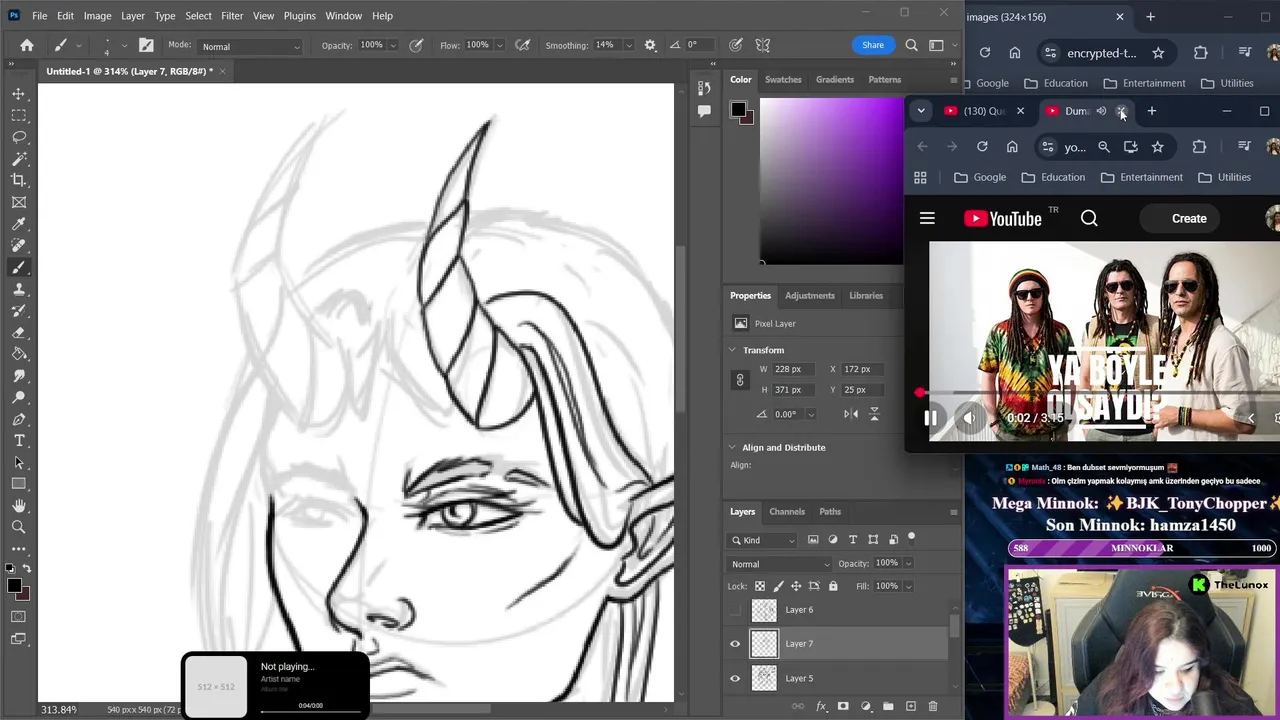1280x720 pixels.
Task: Click the symmetry butterfly icon
Action: pyautogui.click(x=763, y=45)
